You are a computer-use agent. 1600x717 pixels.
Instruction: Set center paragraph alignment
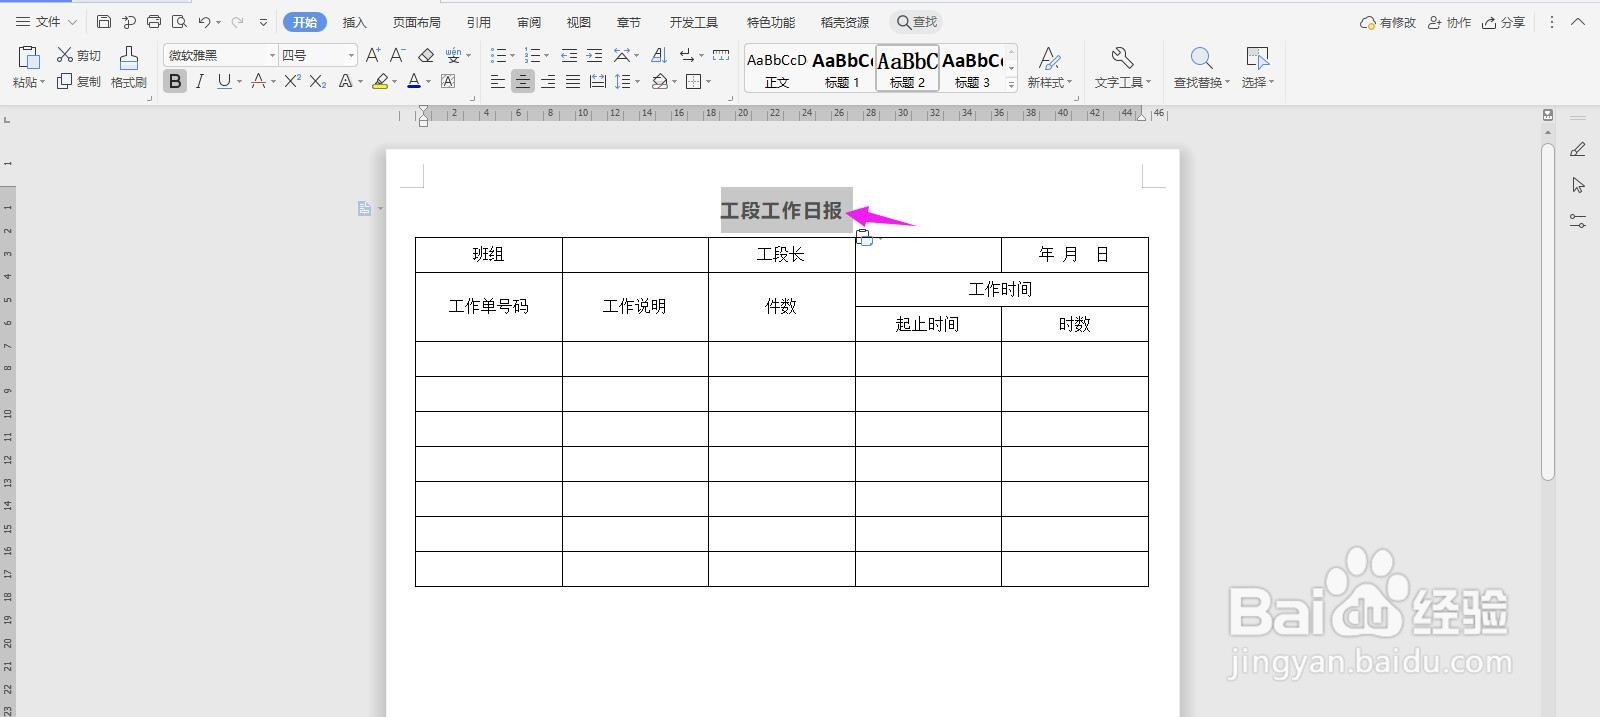pyautogui.click(x=523, y=82)
